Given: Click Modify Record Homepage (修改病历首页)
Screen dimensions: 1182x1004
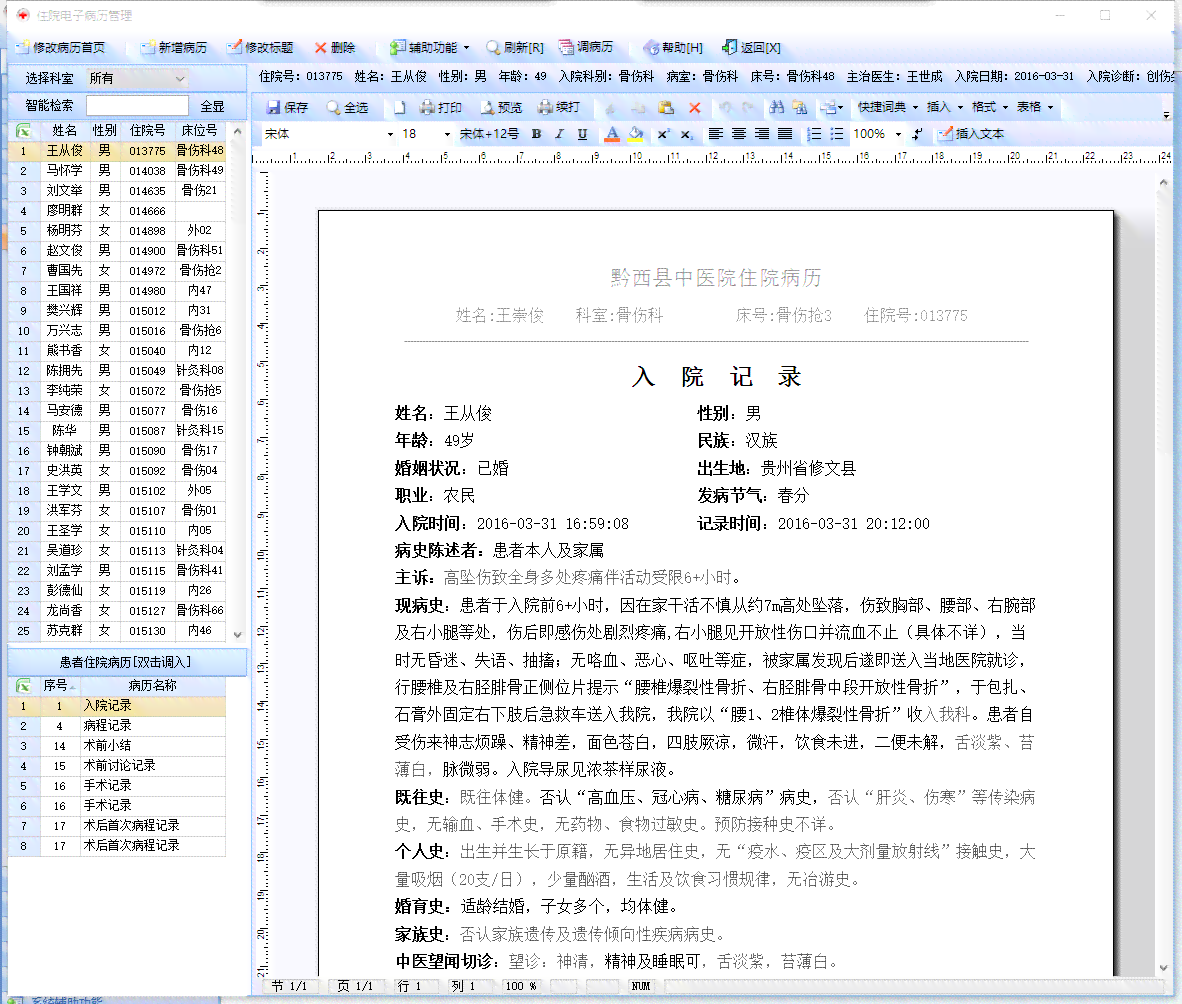Looking at the screenshot, I should 60,47.
